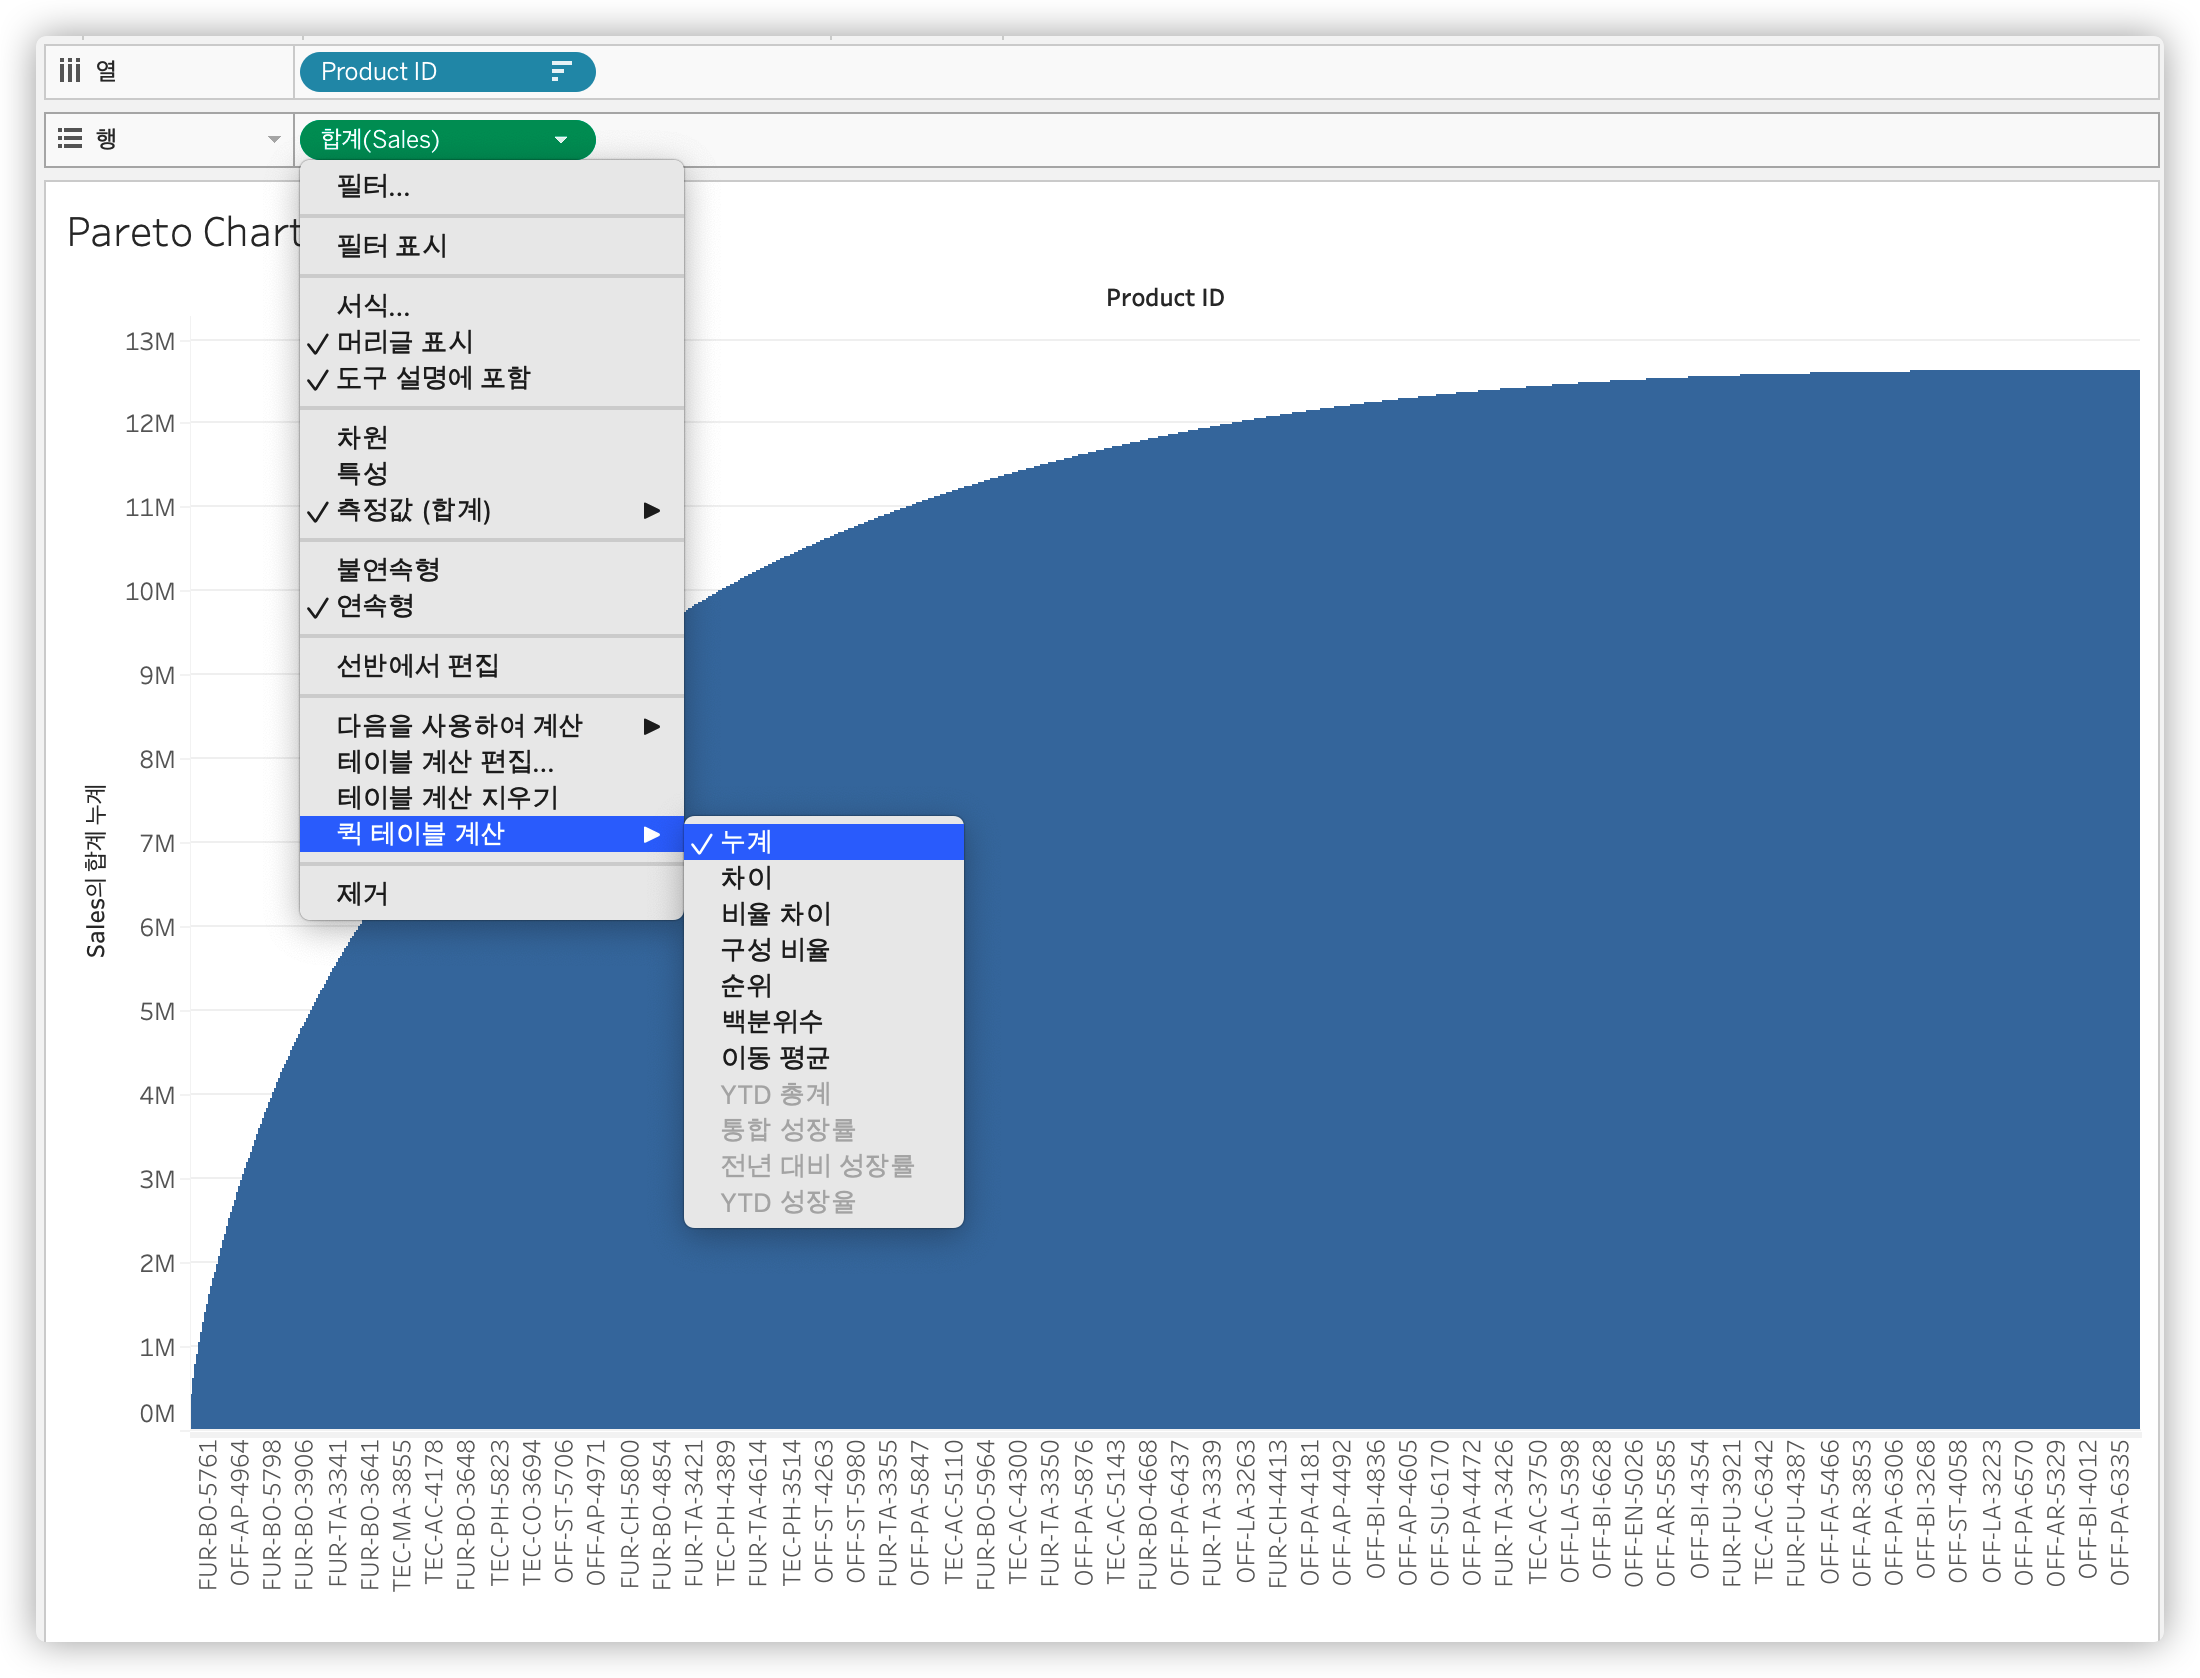
Task: Click 테이블 계산 편집... entry
Action: (x=445, y=763)
